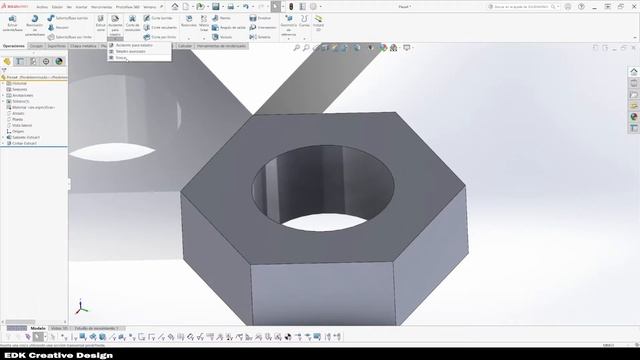Click Zoom to Fit magnifier icon

point(297,48)
